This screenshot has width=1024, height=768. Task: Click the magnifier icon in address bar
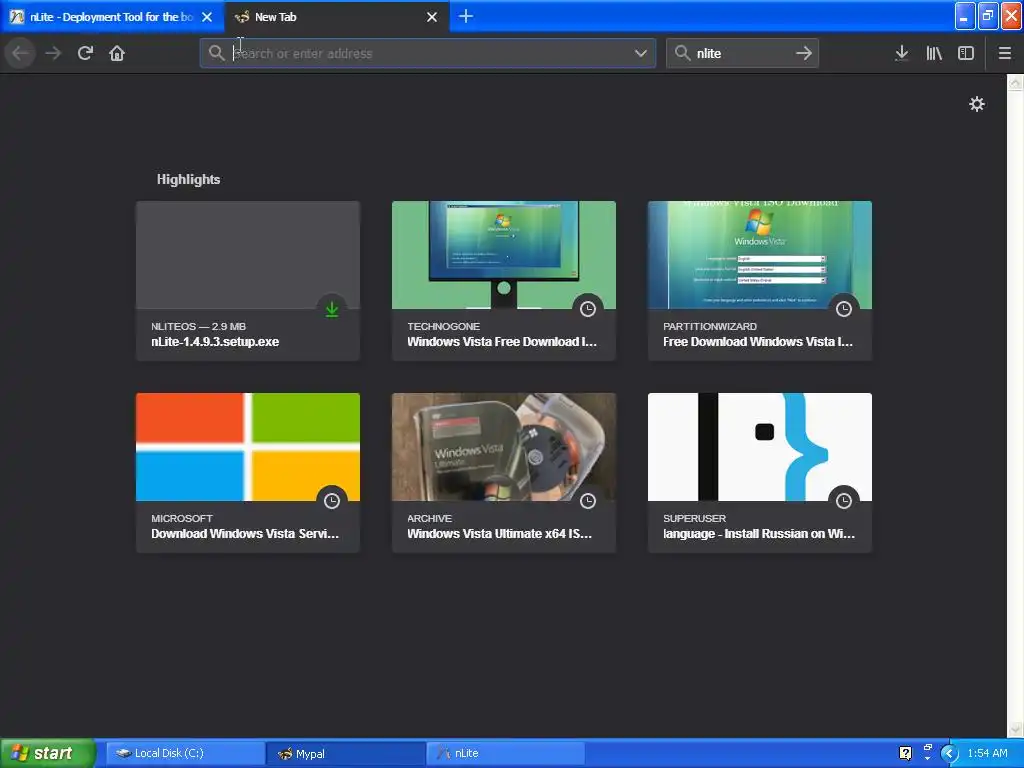(216, 53)
